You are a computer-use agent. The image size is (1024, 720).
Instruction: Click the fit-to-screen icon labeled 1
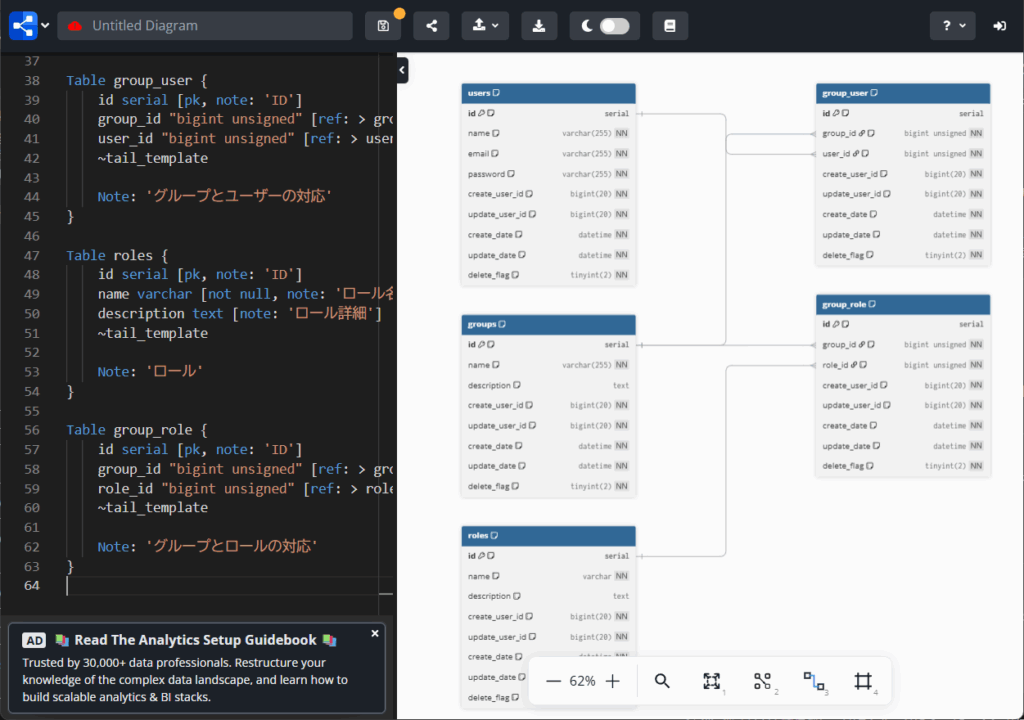click(x=711, y=681)
